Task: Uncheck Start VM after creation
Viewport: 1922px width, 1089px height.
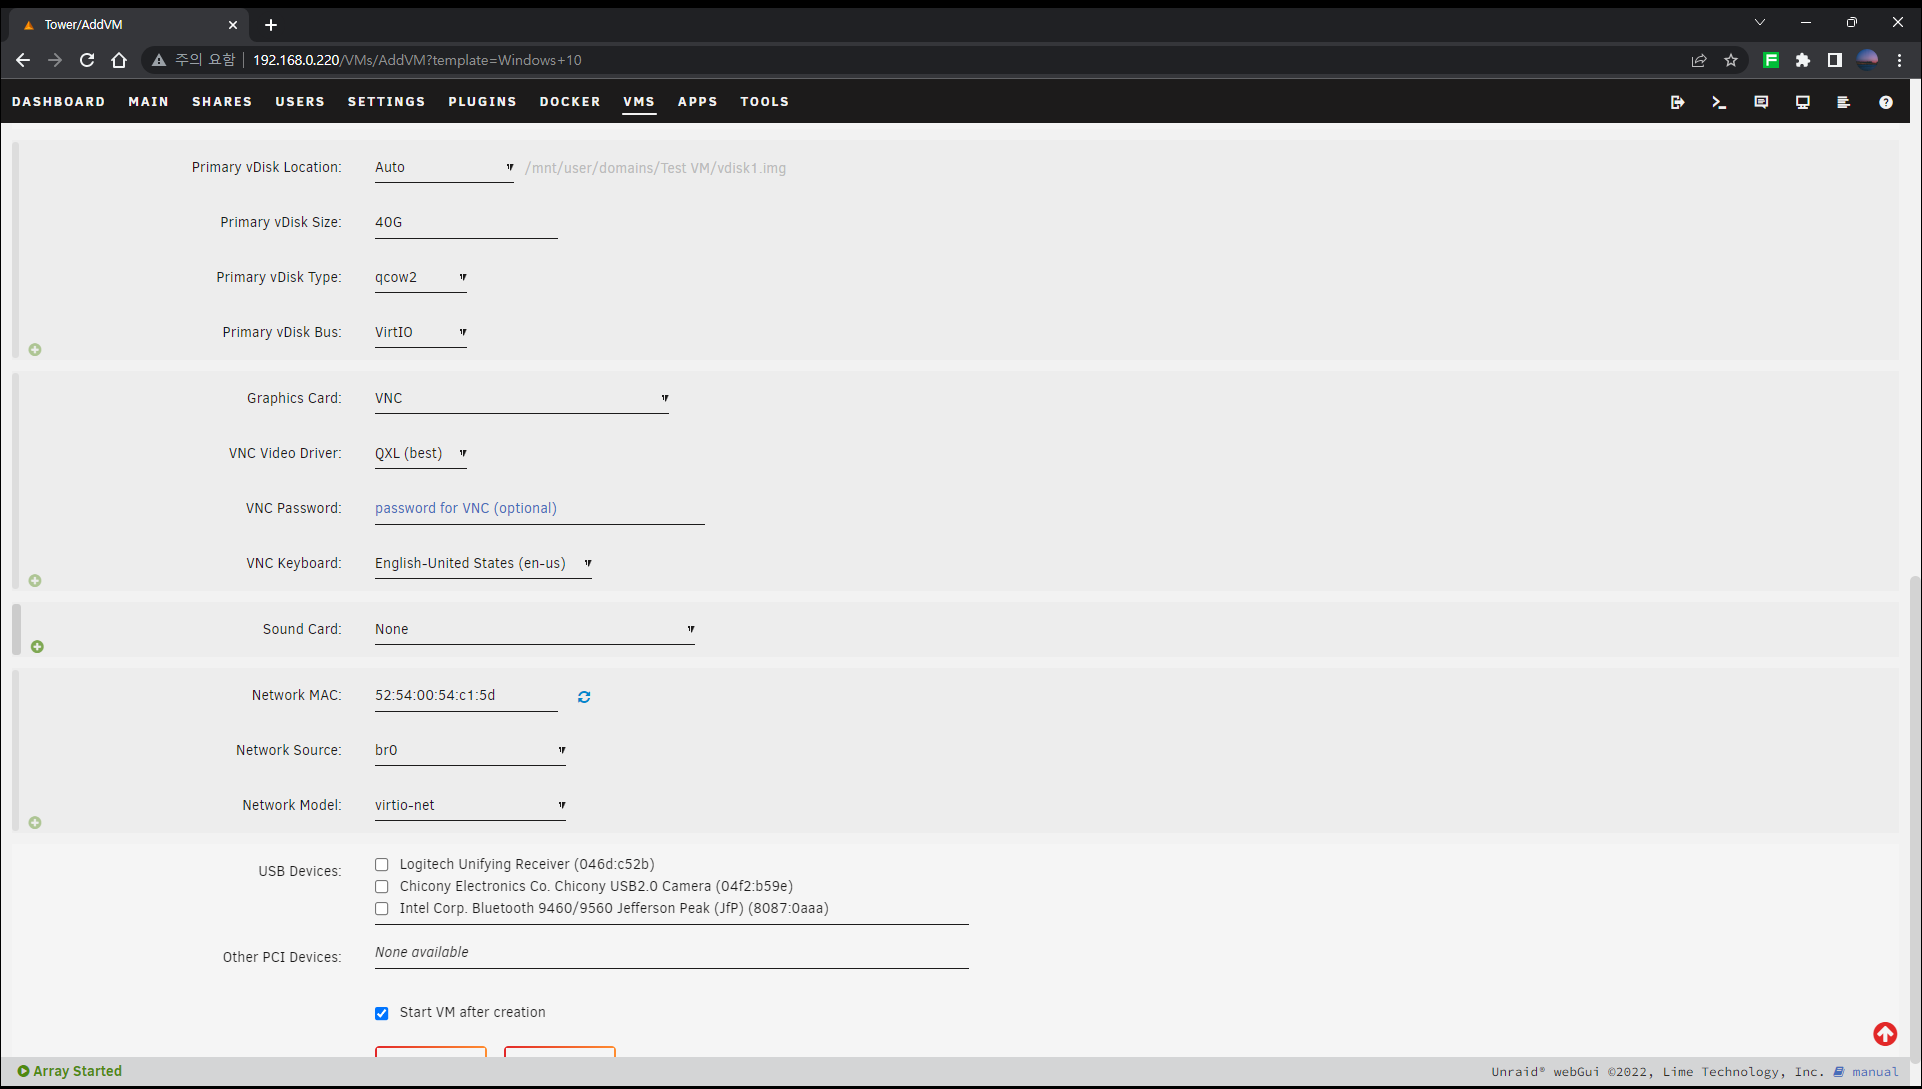Action: (x=382, y=1013)
